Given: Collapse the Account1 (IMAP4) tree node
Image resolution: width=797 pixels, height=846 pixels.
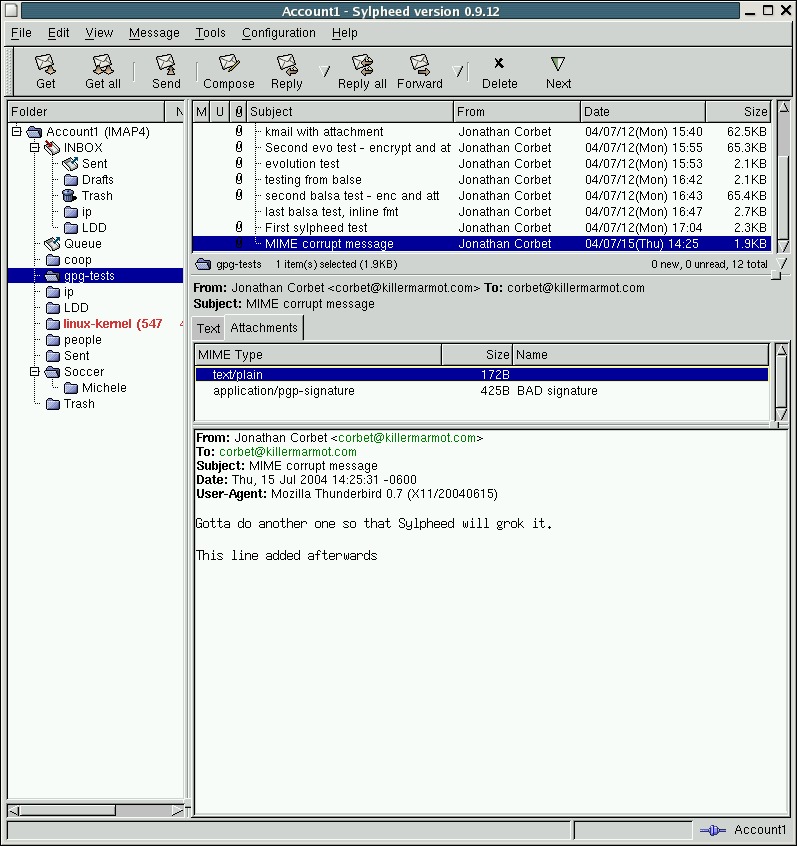Looking at the screenshot, I should pyautogui.click(x=17, y=131).
